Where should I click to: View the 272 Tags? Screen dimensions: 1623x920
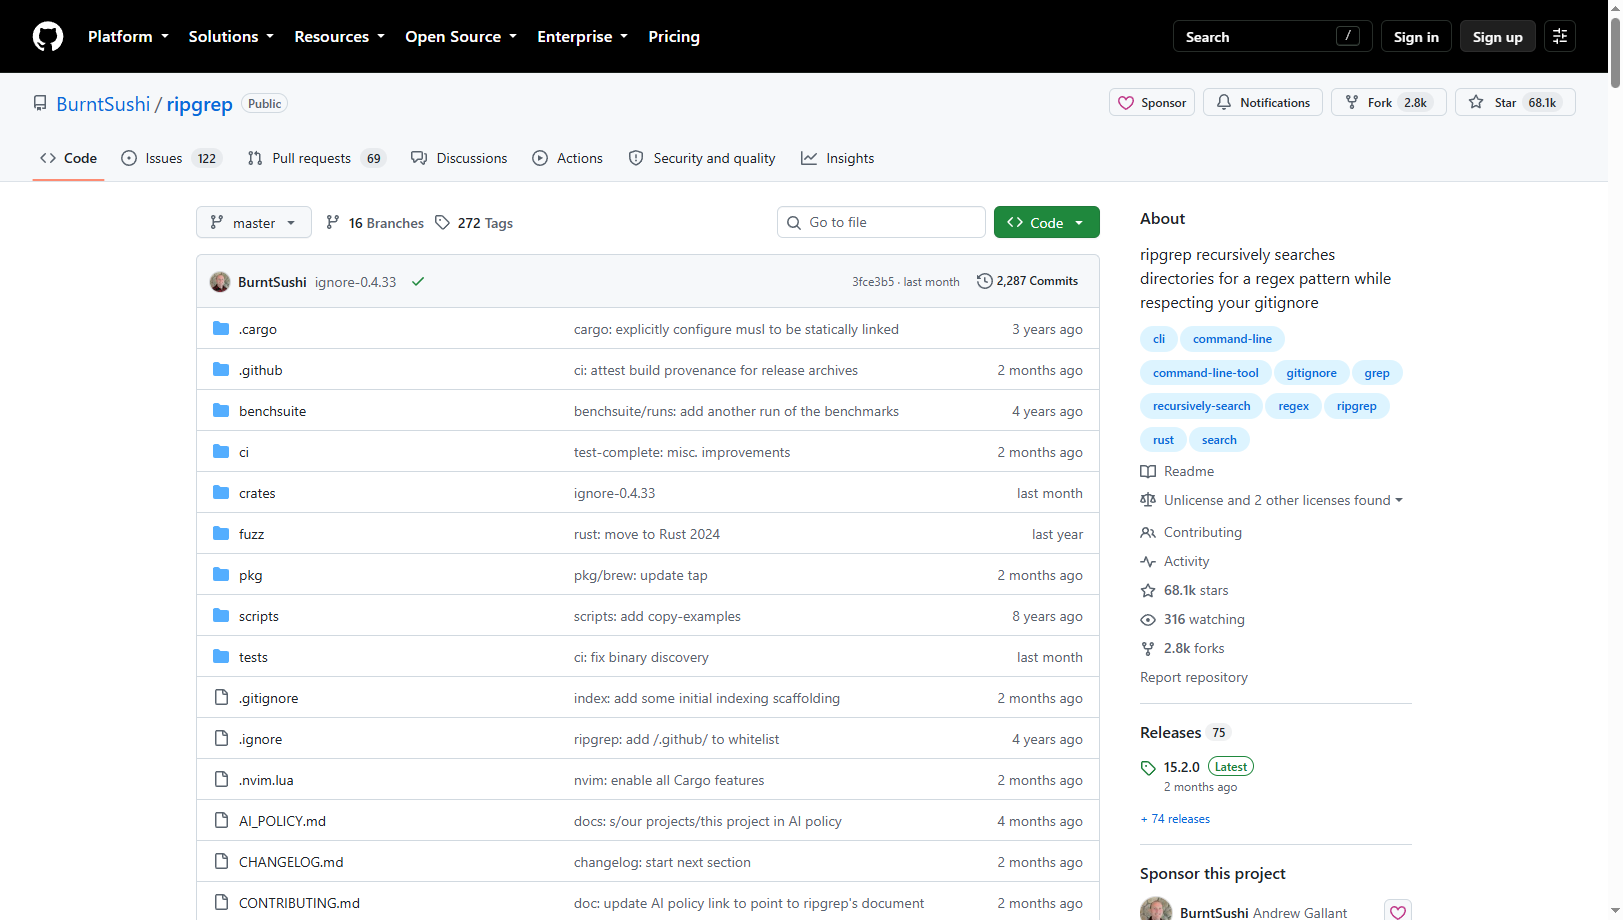[x=474, y=223]
